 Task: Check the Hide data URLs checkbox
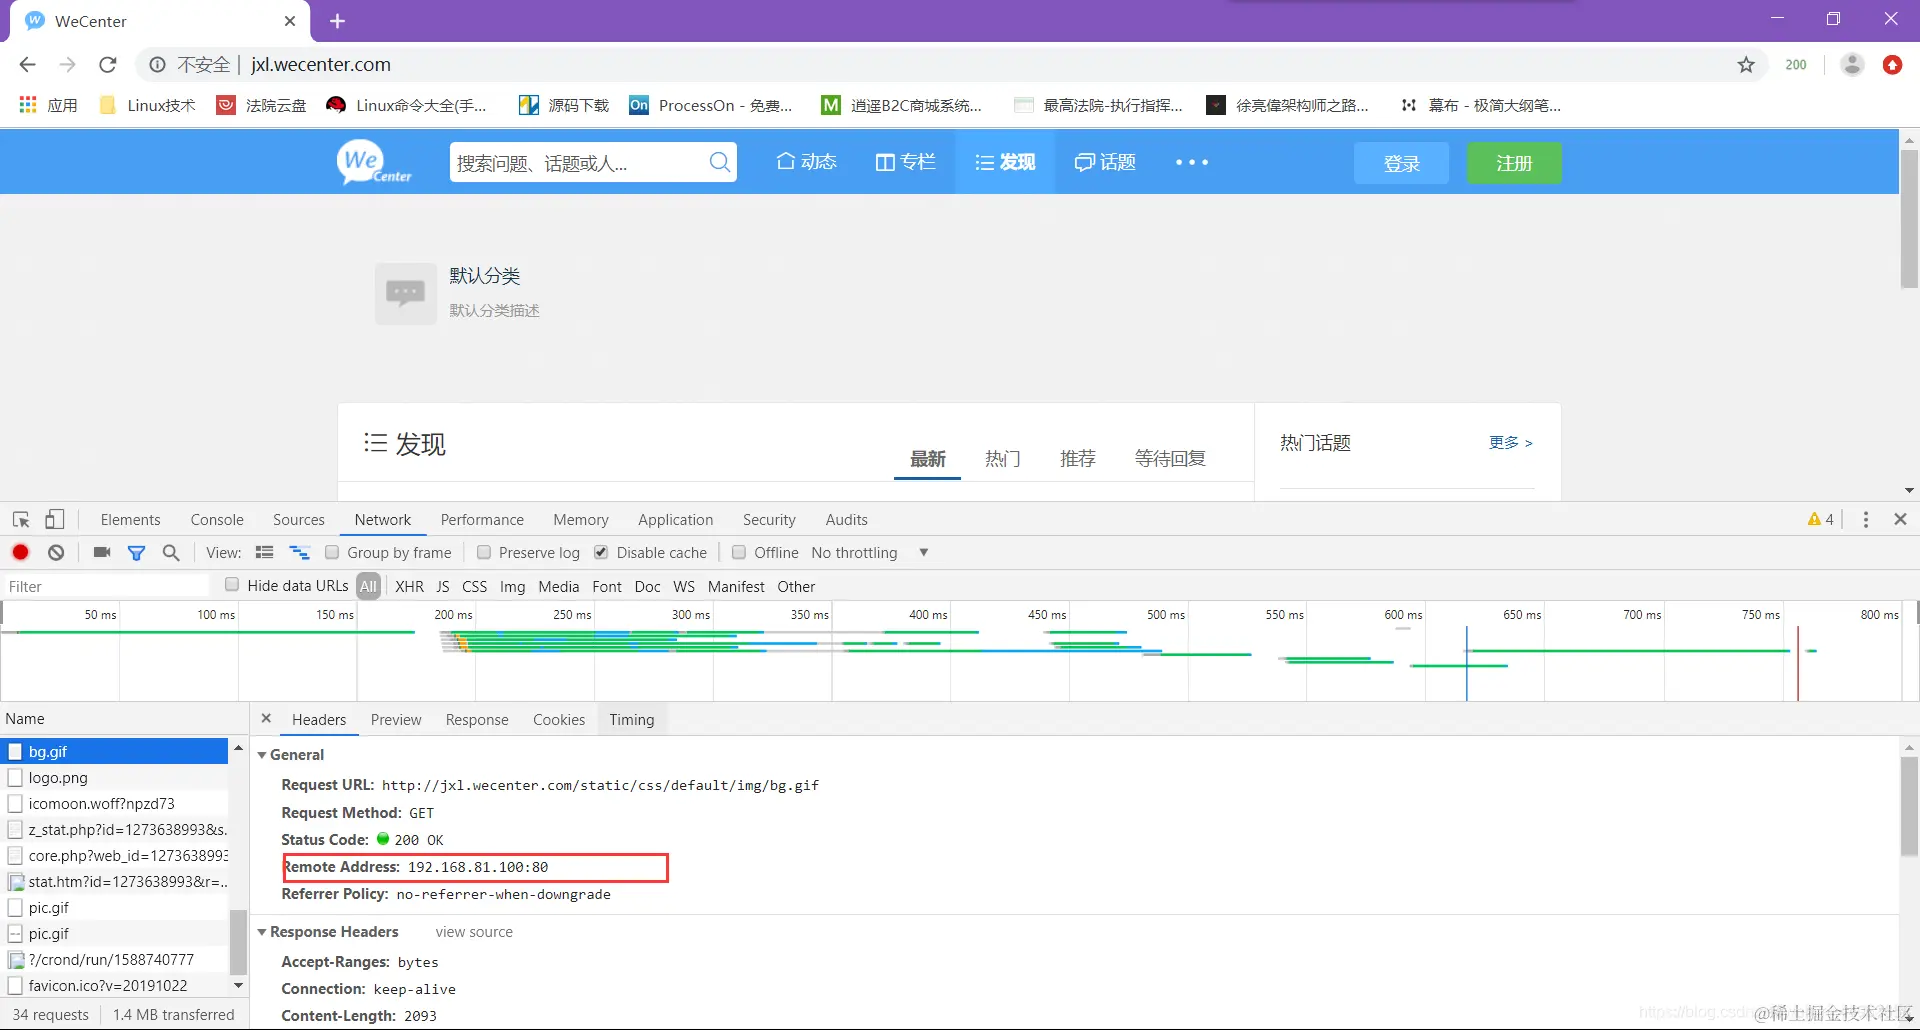[x=232, y=584]
